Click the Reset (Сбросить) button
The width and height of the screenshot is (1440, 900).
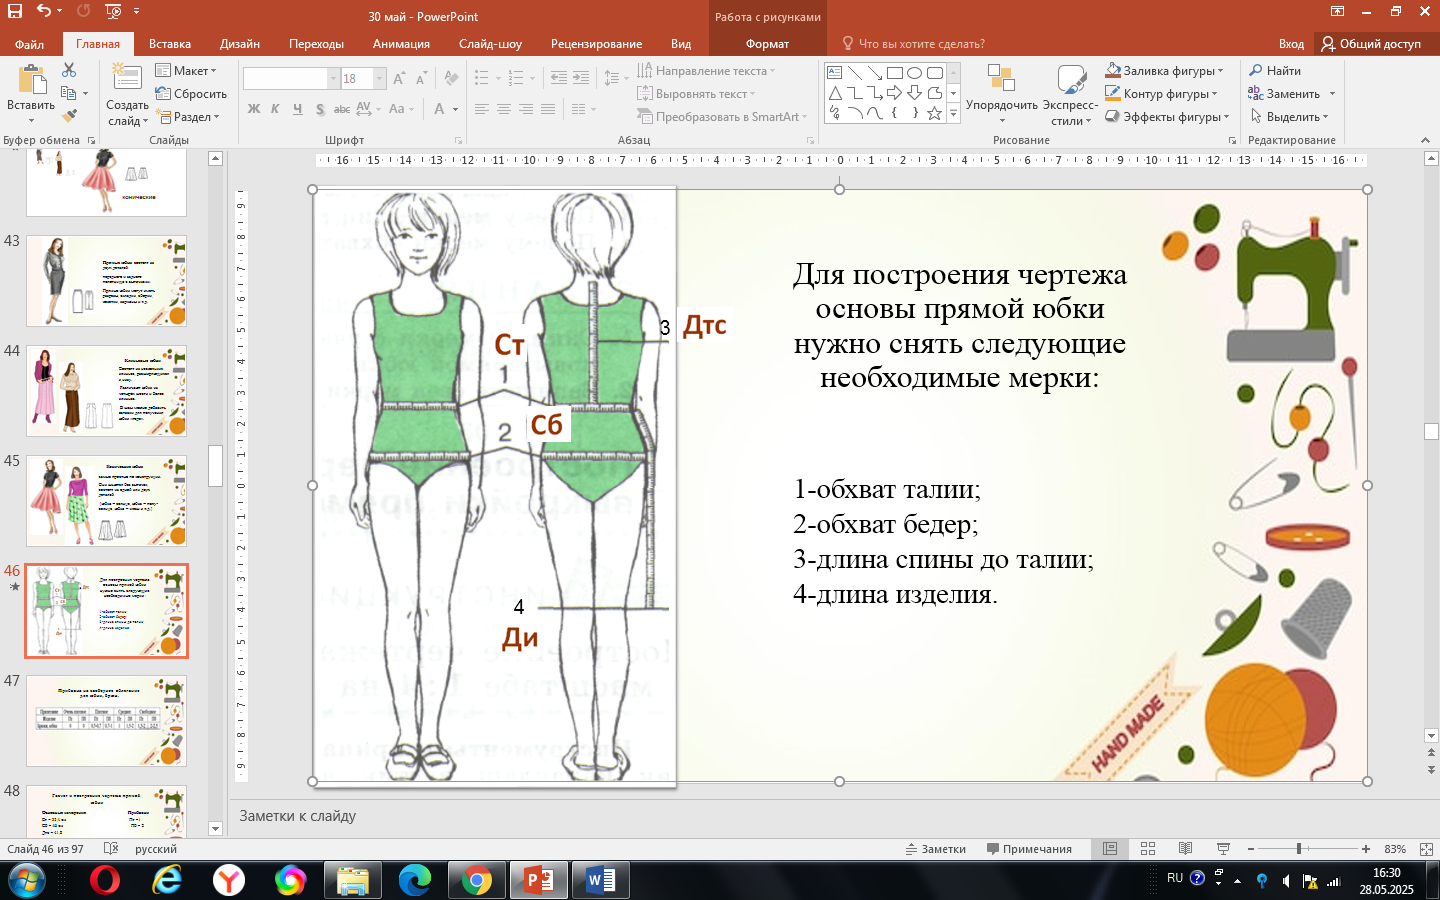[x=191, y=94]
